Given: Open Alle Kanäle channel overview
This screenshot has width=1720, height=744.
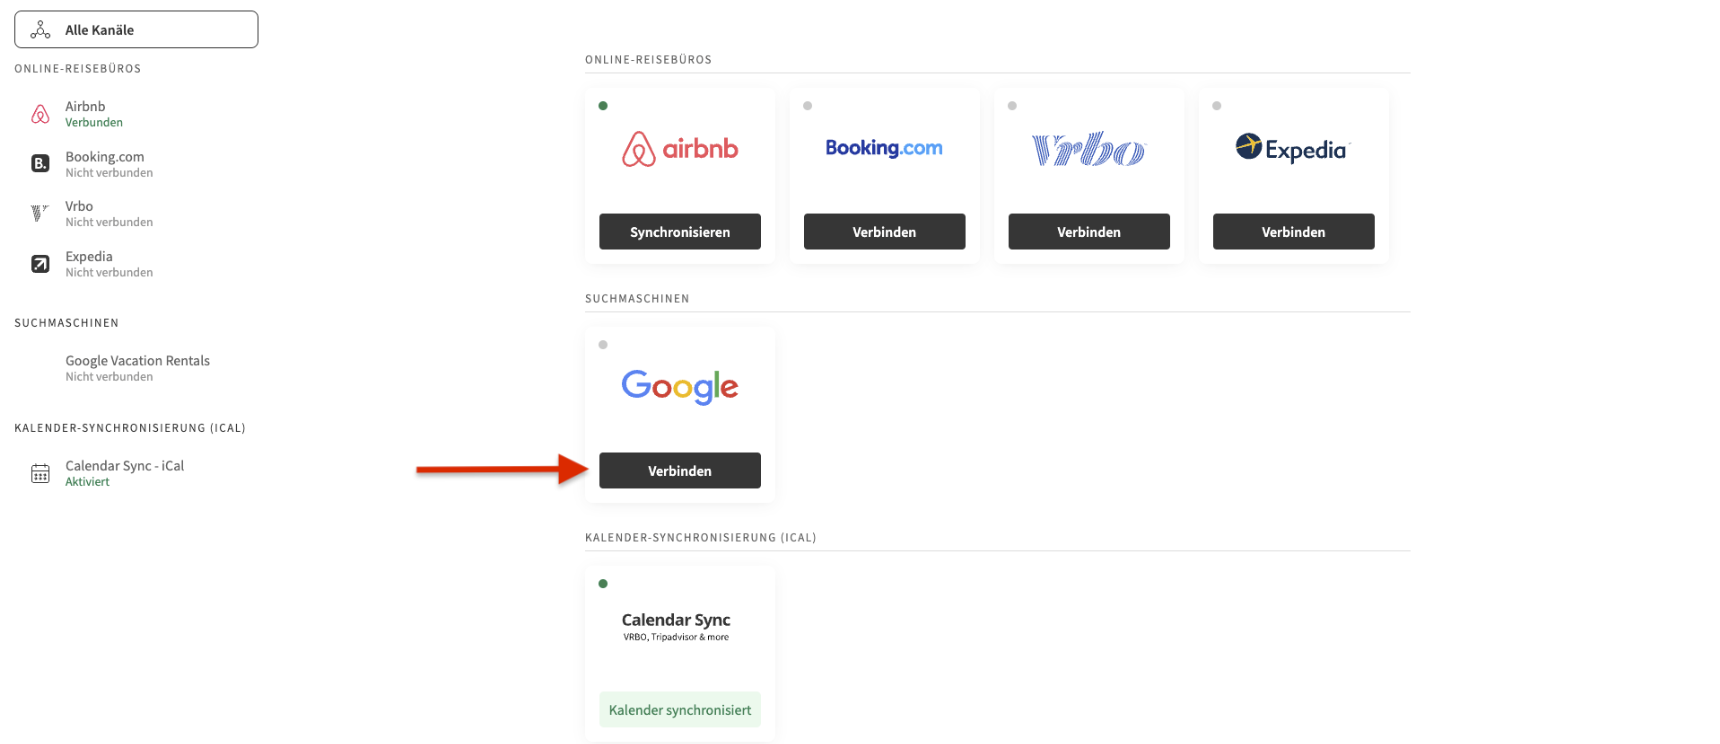Looking at the screenshot, I should (136, 30).
